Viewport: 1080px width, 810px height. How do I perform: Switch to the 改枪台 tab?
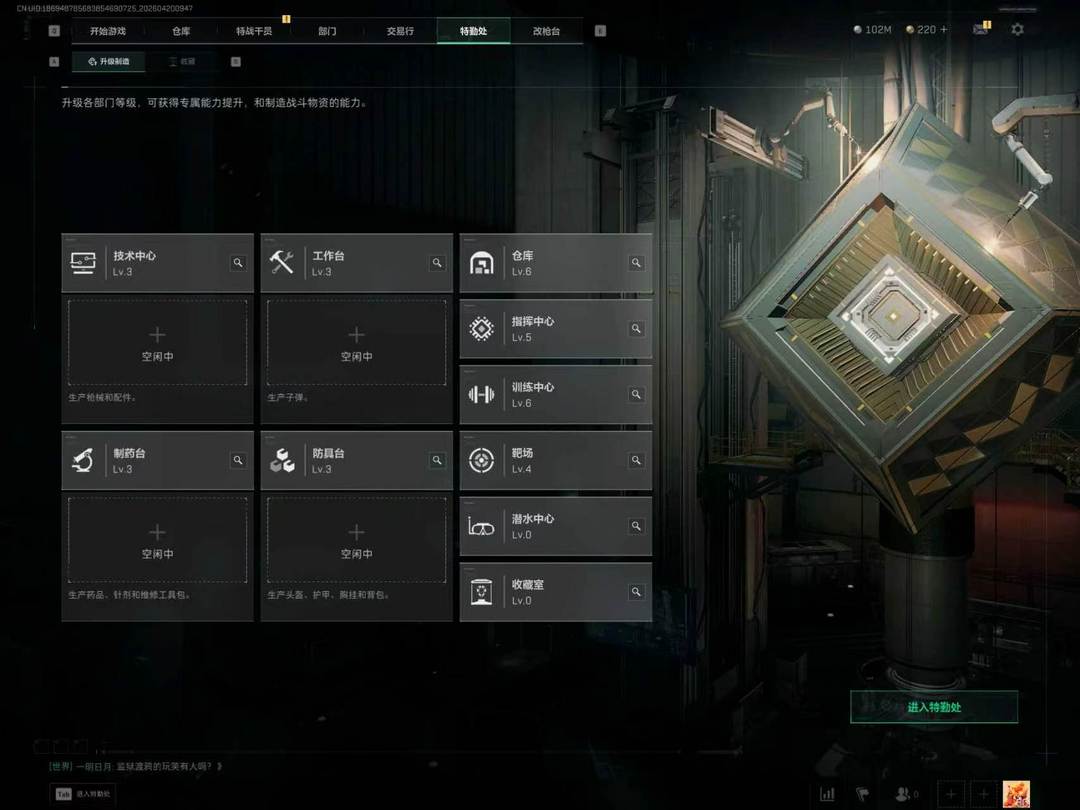(546, 31)
